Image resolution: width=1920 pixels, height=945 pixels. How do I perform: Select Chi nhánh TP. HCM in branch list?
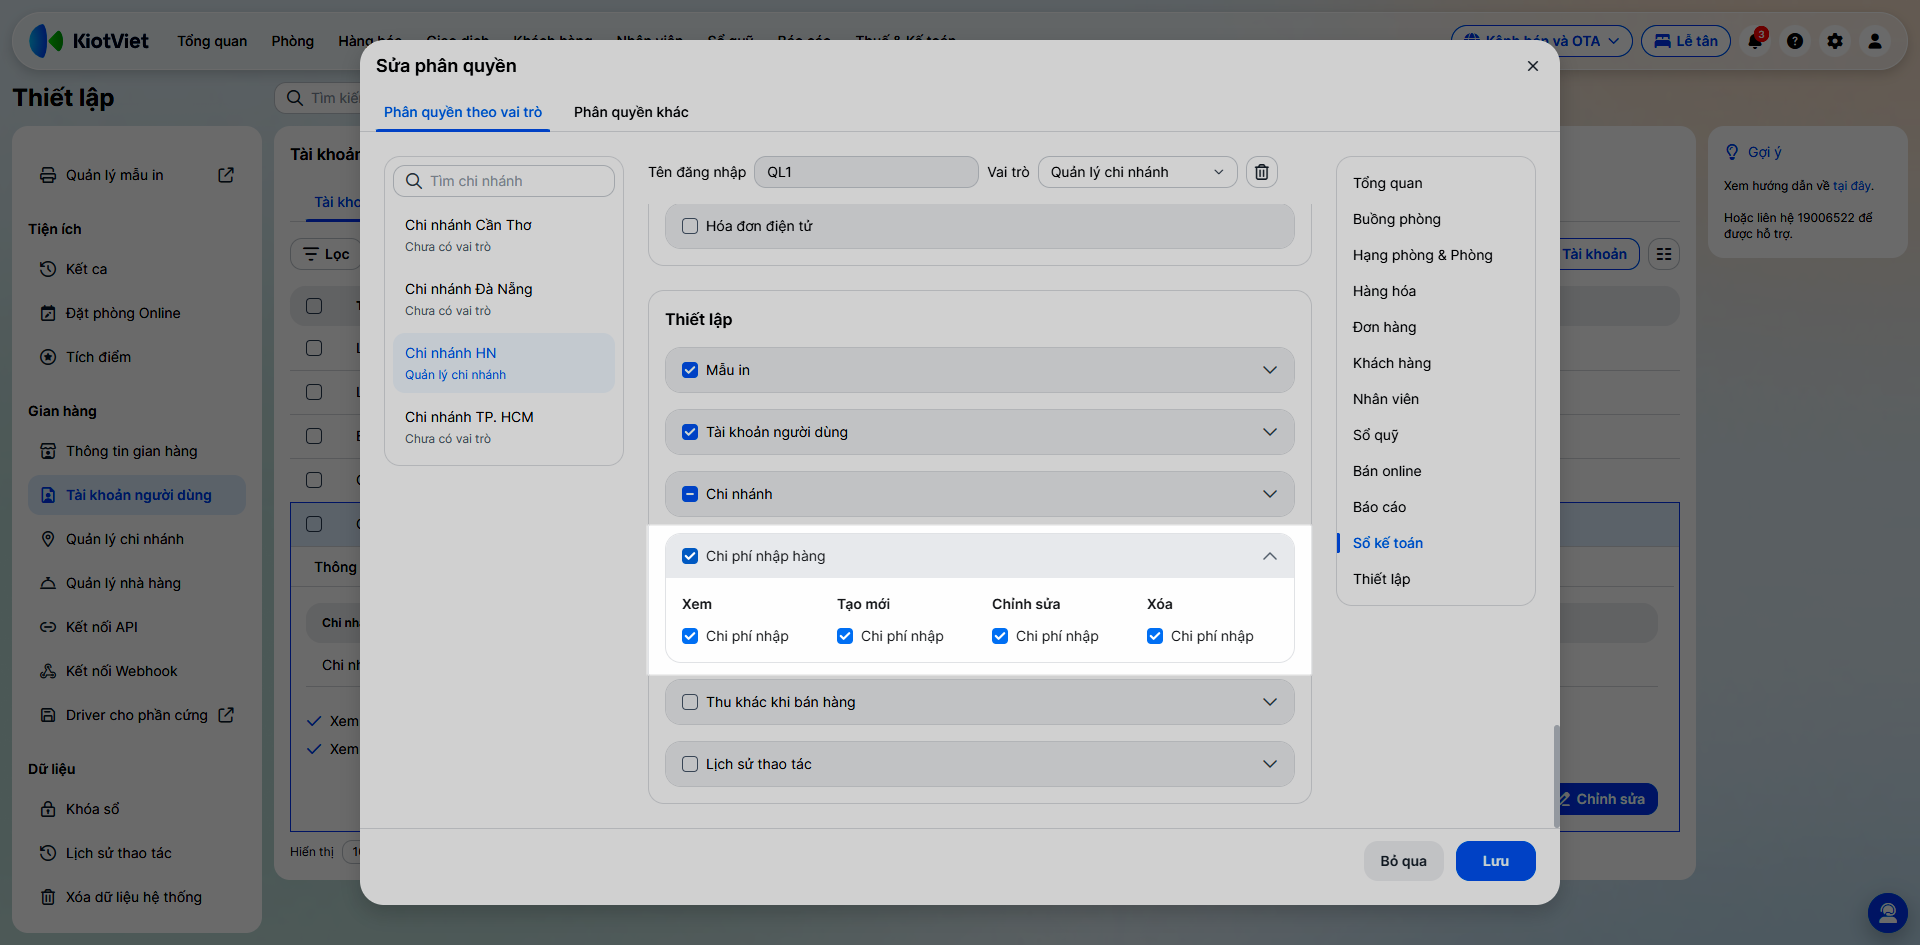(504, 427)
